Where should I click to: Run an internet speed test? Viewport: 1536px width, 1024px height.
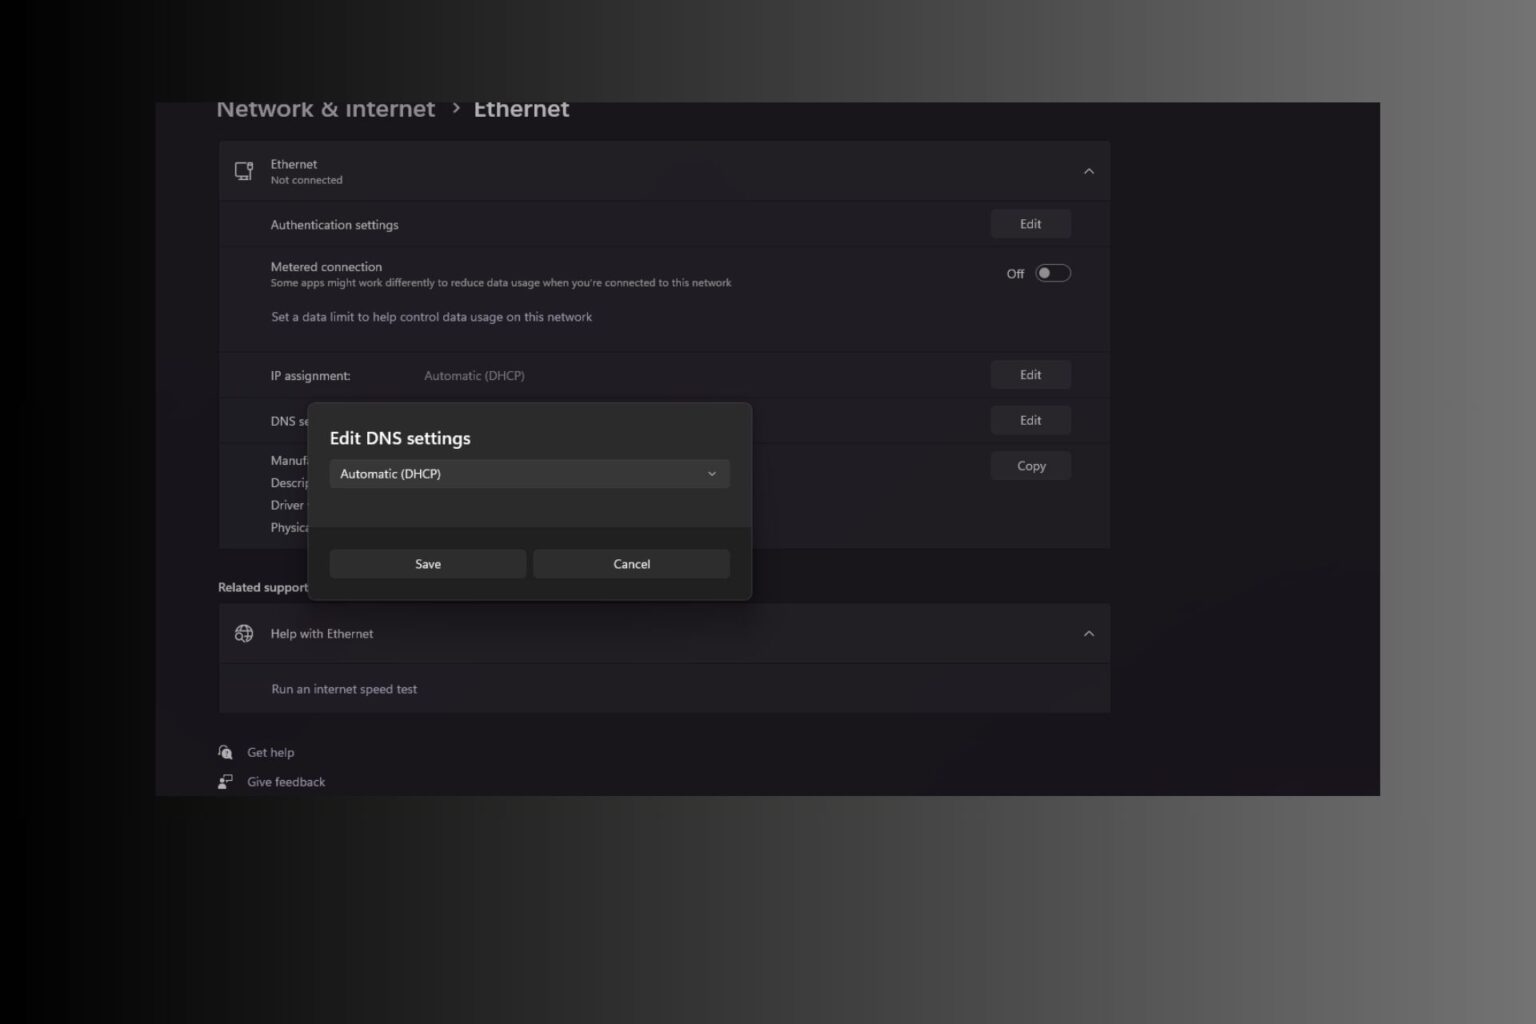tap(344, 689)
